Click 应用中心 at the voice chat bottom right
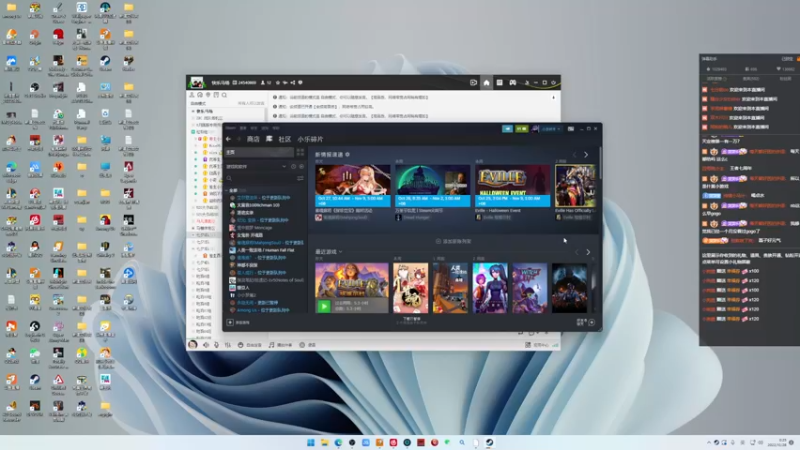The width and height of the screenshot is (800, 450). point(537,345)
